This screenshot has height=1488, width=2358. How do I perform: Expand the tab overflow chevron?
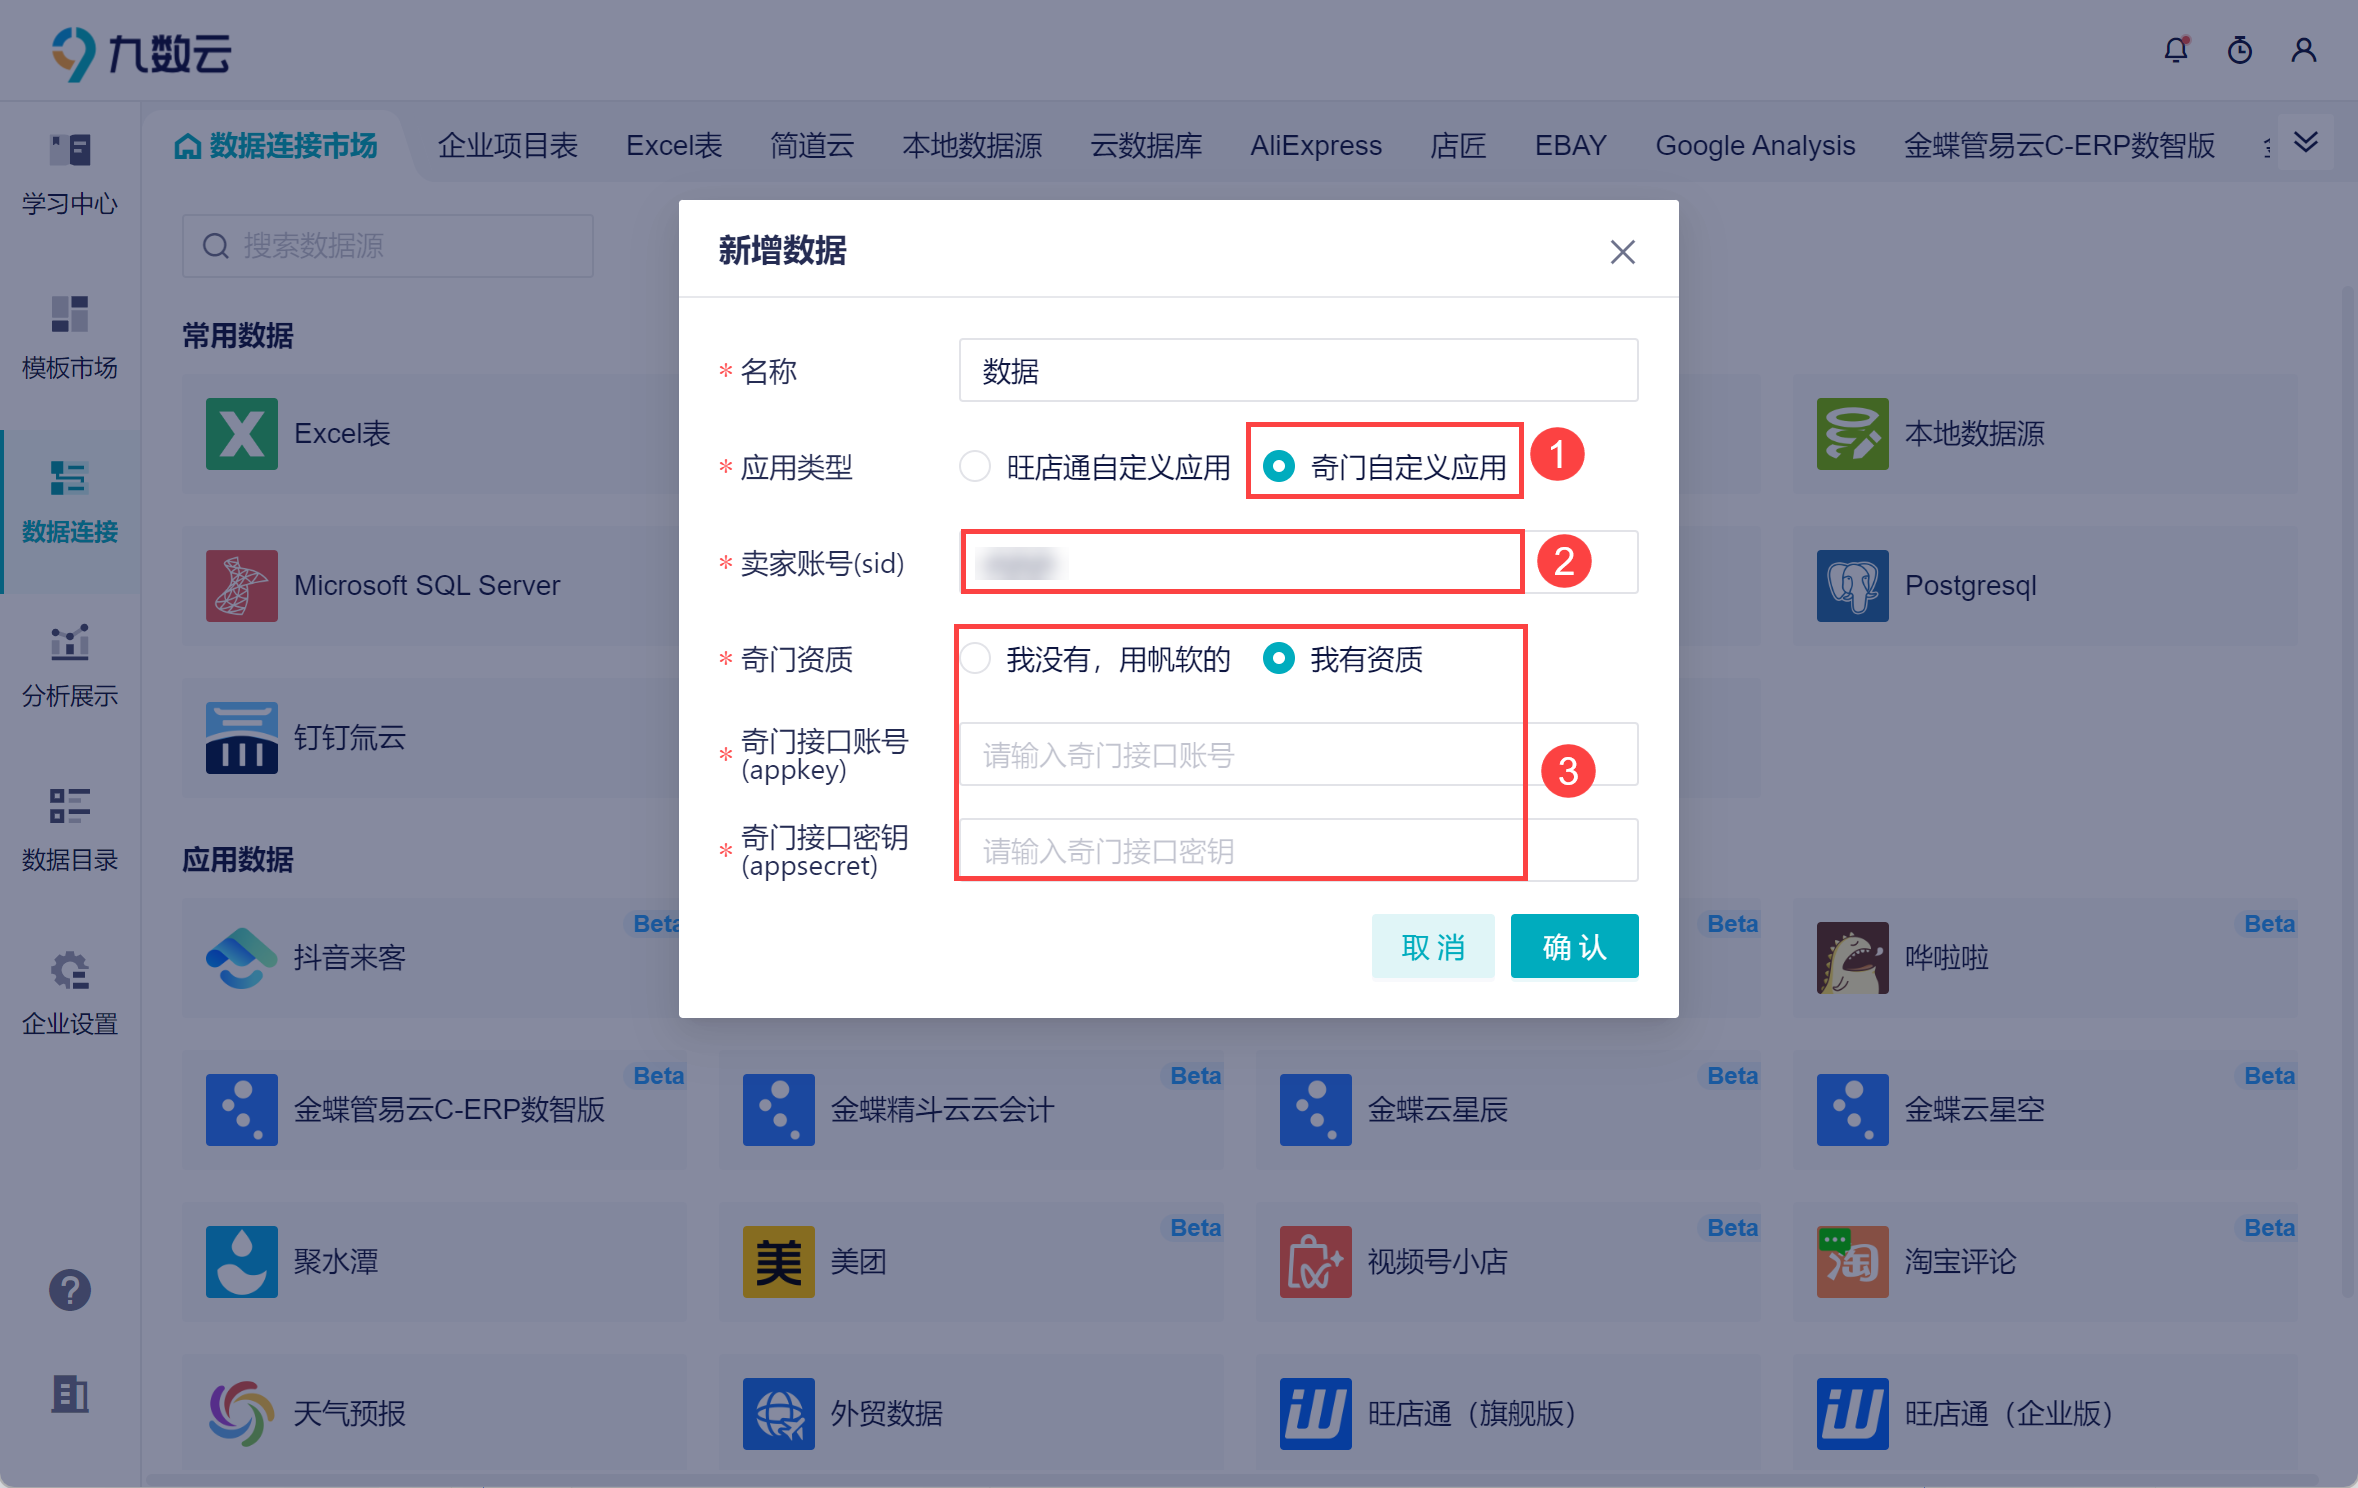pyautogui.click(x=2306, y=142)
